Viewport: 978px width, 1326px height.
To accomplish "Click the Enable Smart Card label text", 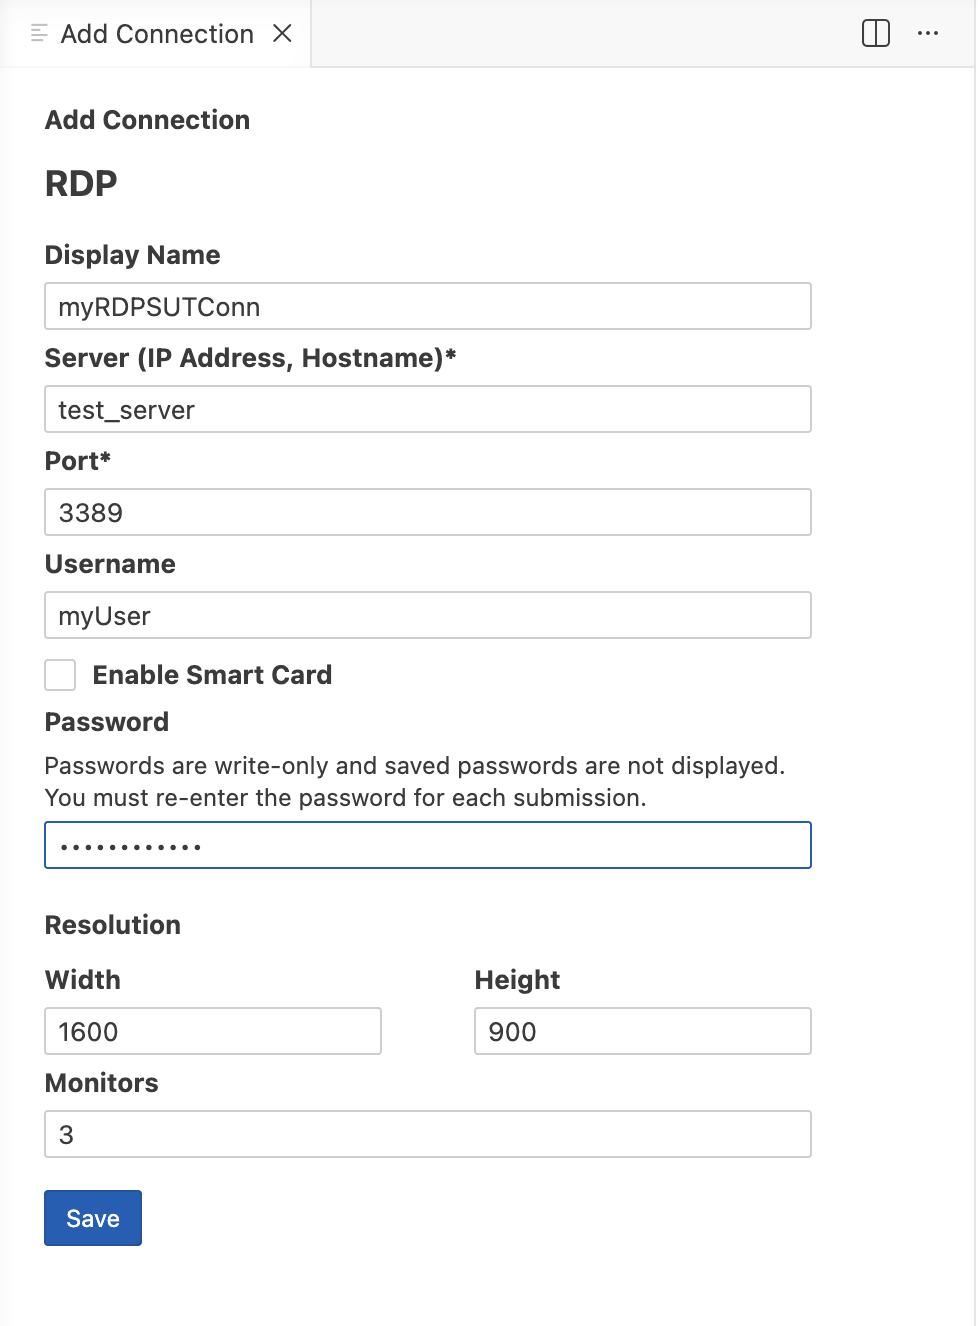I will tap(212, 675).
